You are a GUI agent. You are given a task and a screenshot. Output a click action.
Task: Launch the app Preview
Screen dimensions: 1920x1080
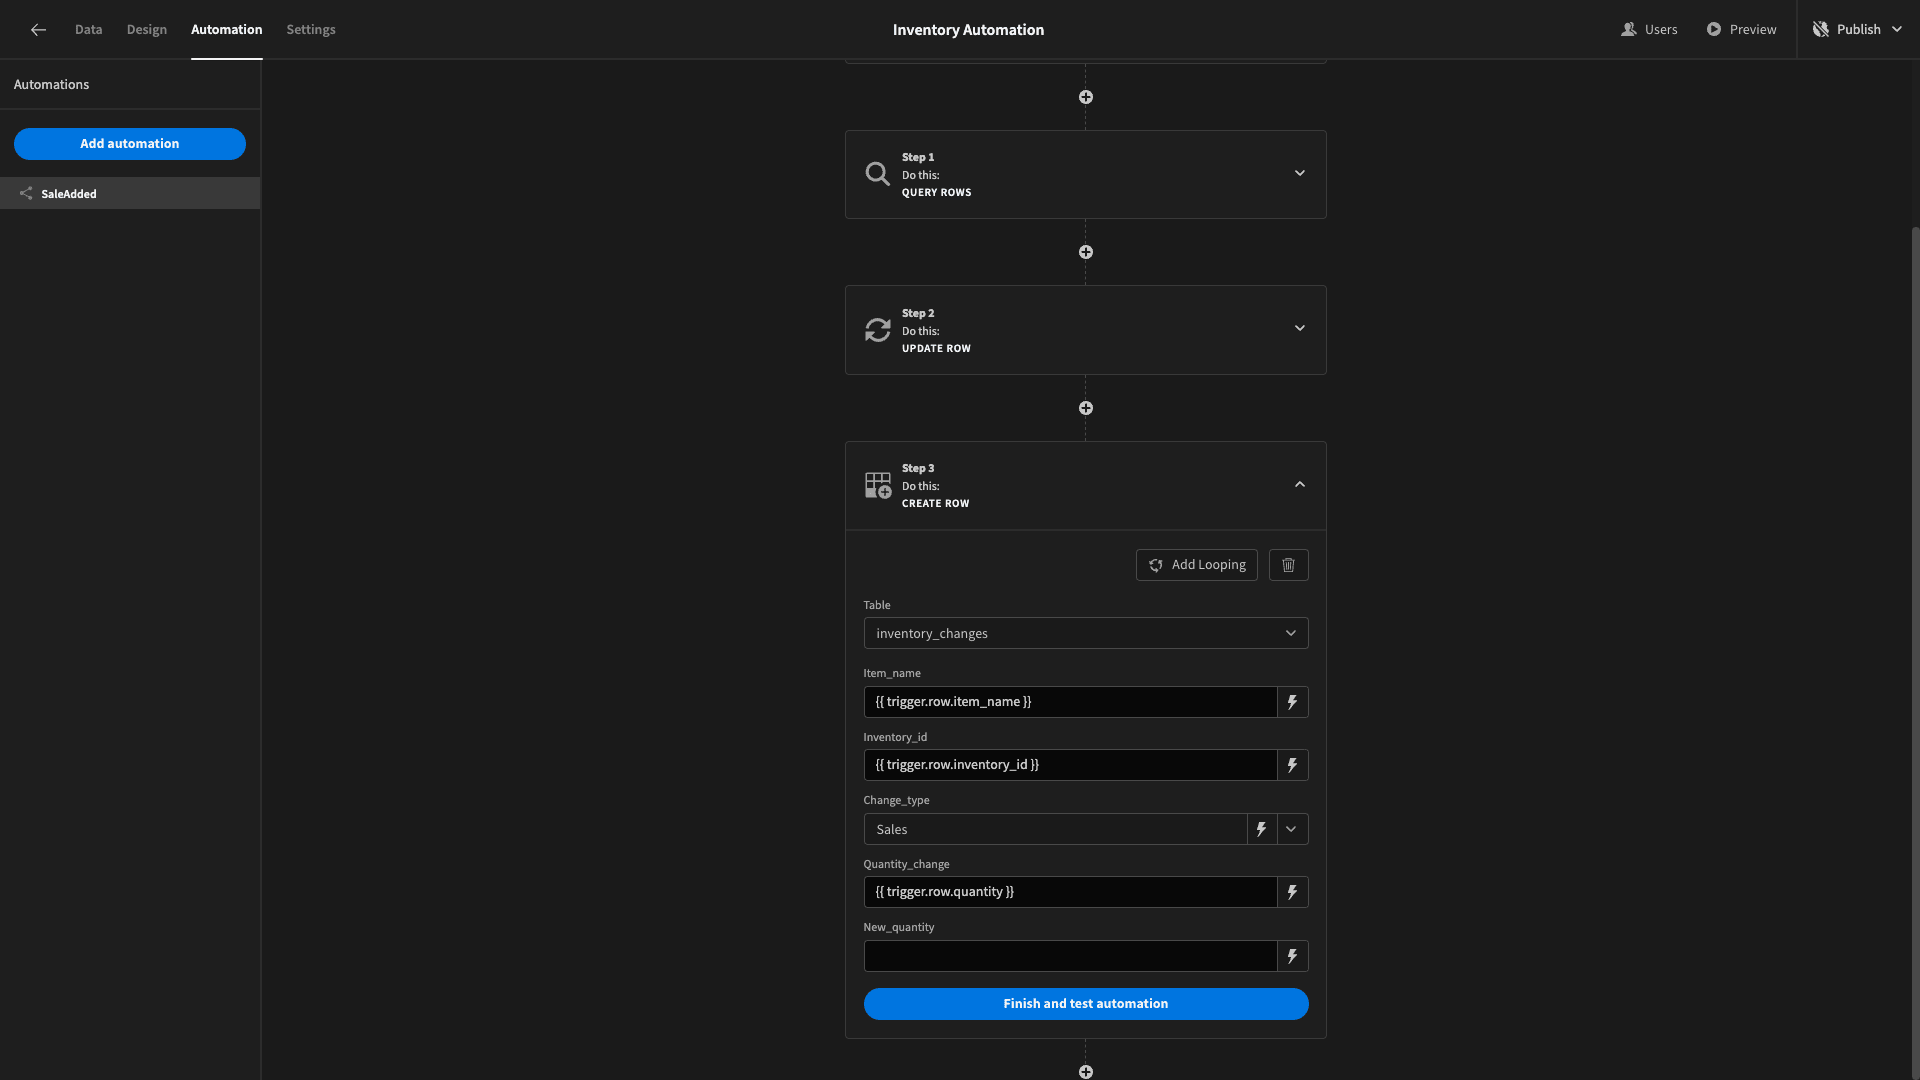coord(1741,30)
